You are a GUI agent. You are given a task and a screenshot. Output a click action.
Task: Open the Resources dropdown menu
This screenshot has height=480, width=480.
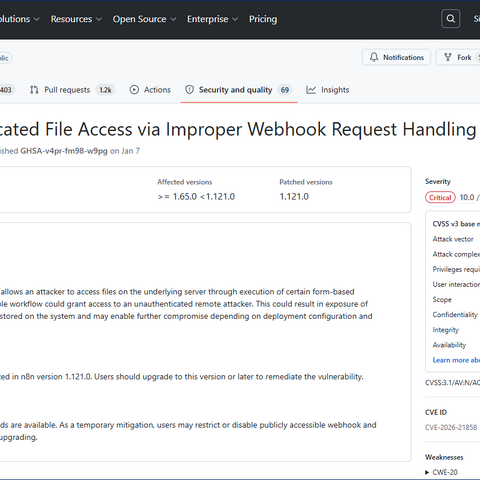[x=76, y=19]
